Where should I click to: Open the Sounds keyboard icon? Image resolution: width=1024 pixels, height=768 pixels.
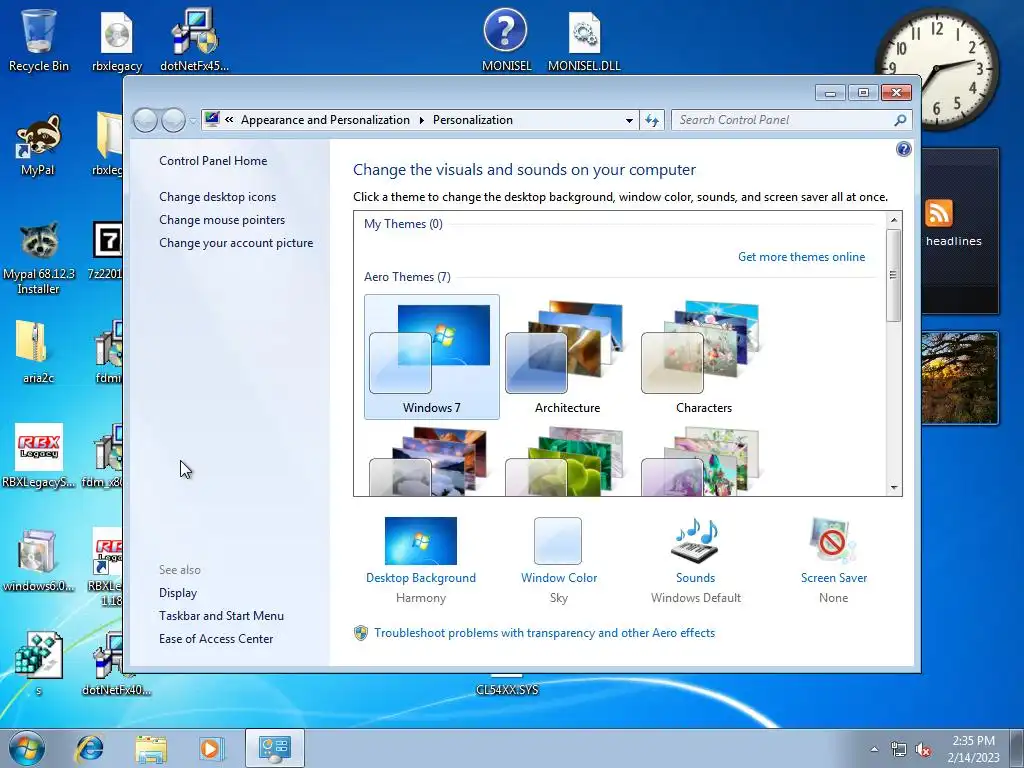696,541
